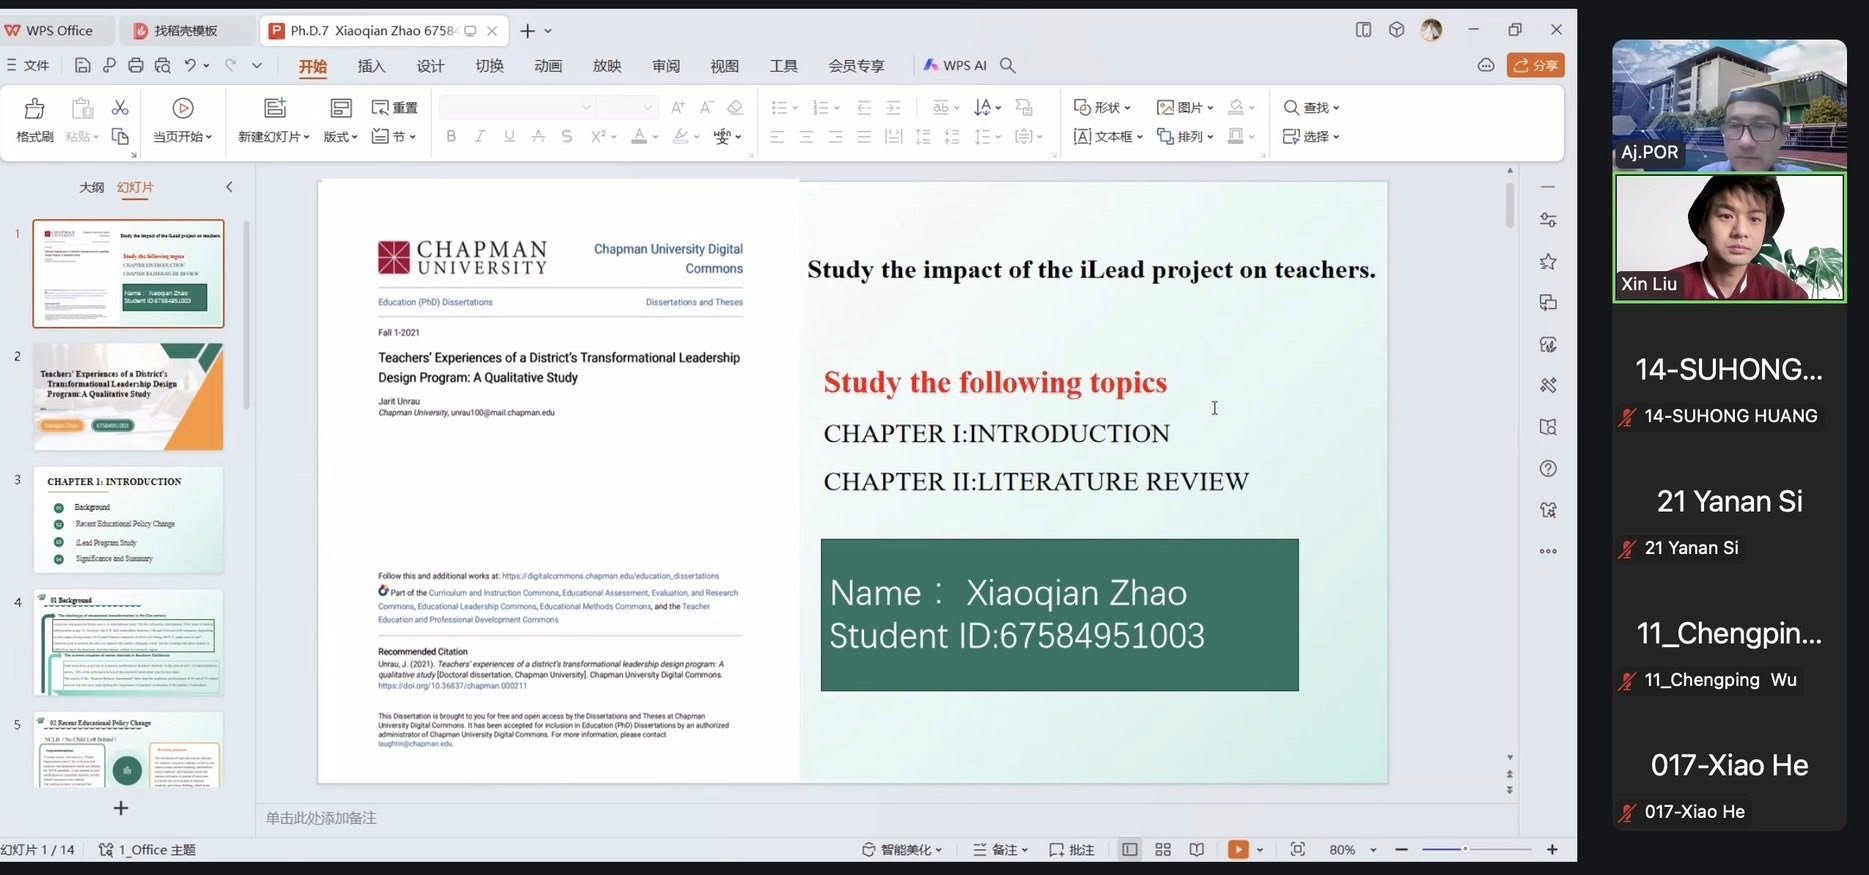Click the search magnifier next to WPS AI
This screenshot has height=875, width=1869.
[x=1008, y=65]
